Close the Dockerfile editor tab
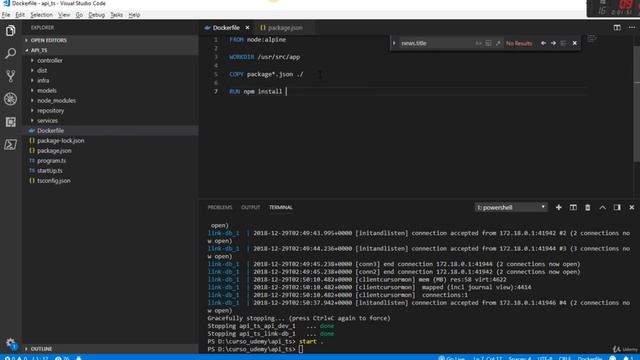640x360 pixels. click(247, 27)
